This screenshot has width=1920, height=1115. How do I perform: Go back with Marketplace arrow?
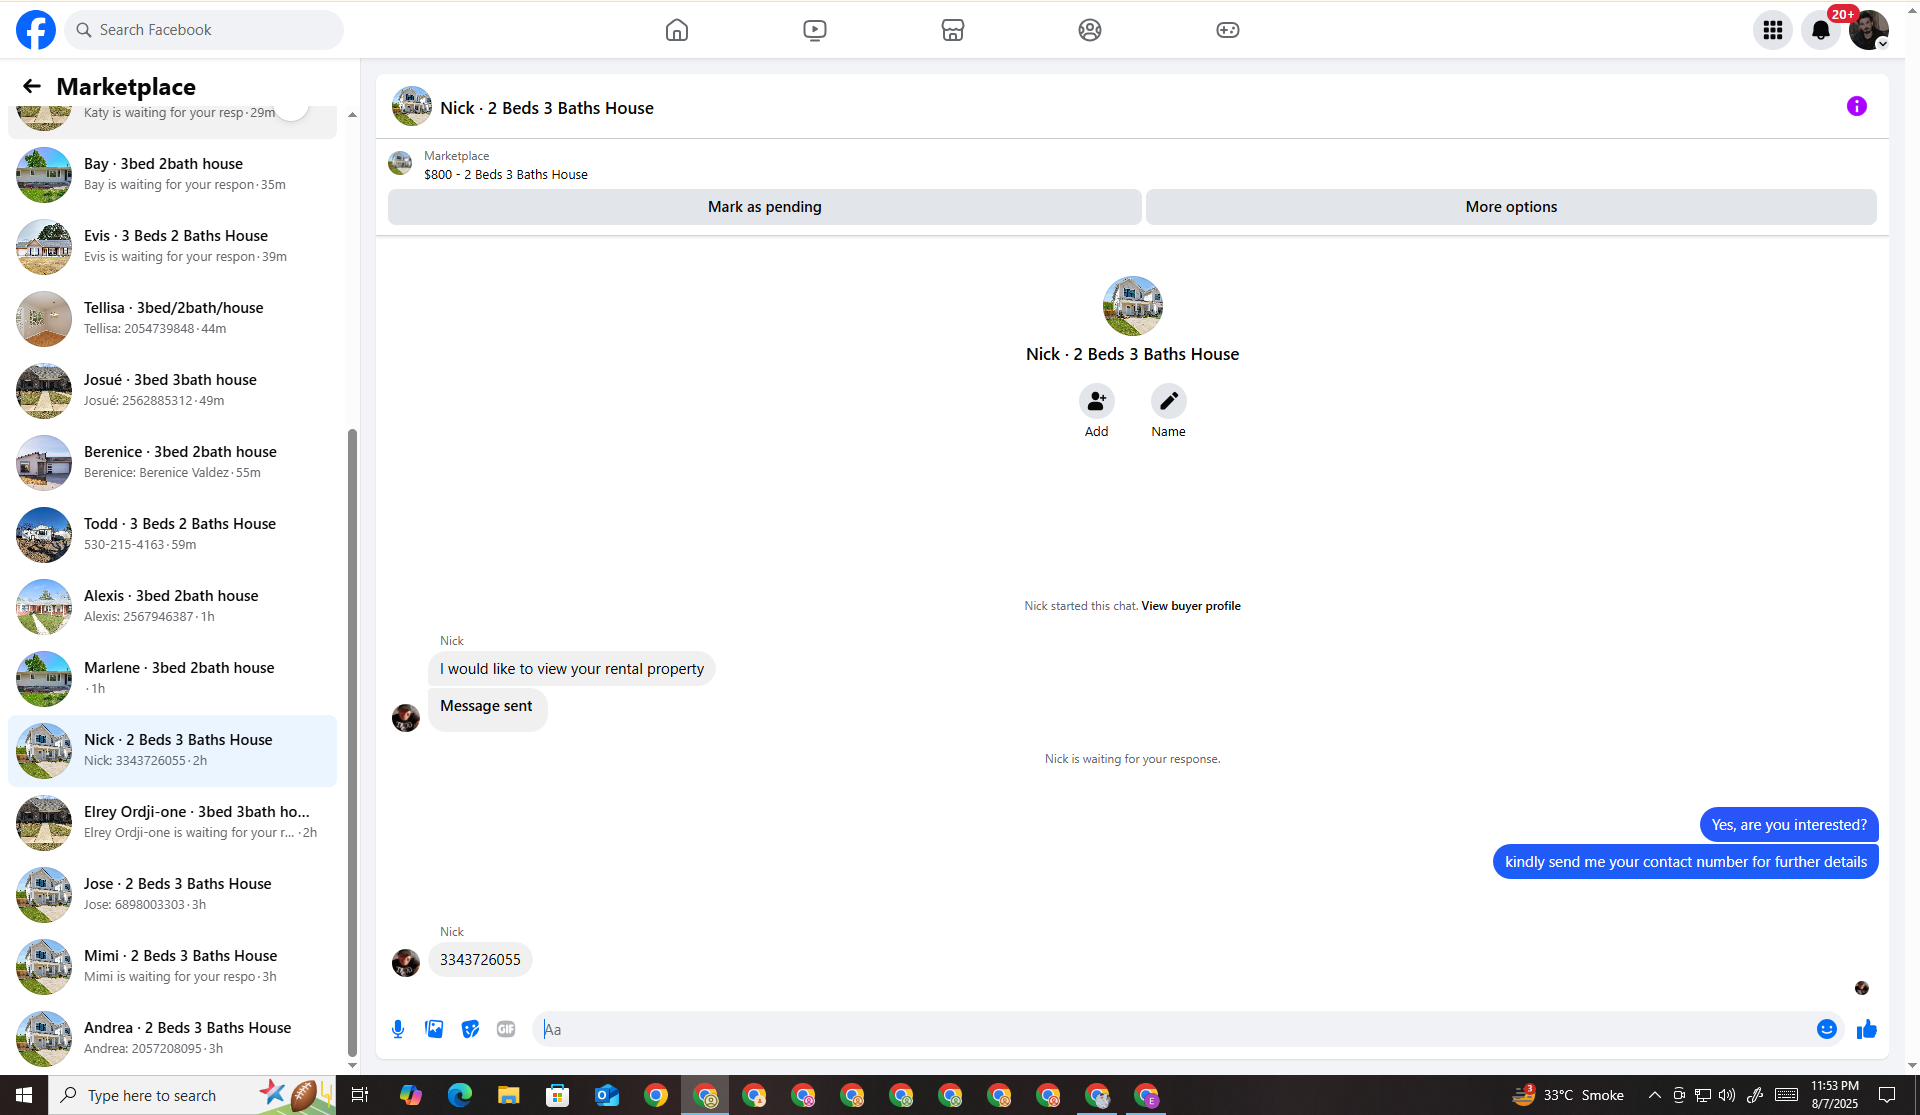coord(31,86)
